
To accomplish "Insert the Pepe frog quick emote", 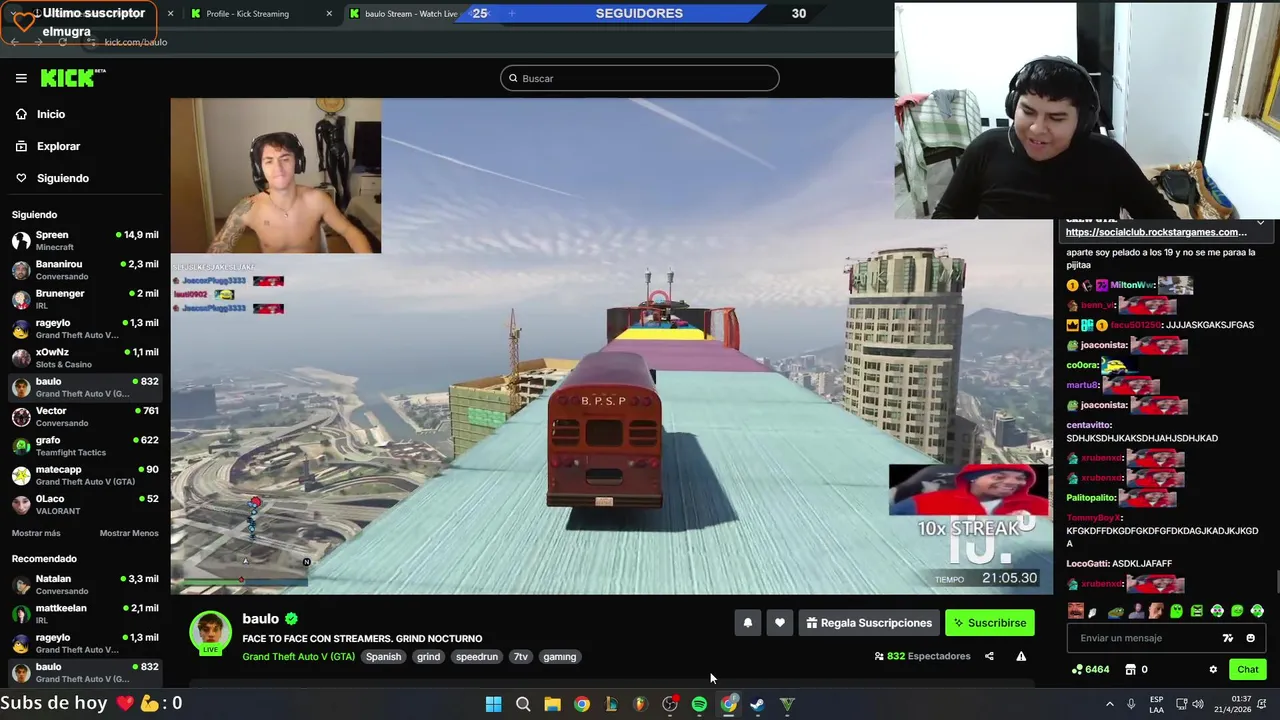I will [1116, 611].
